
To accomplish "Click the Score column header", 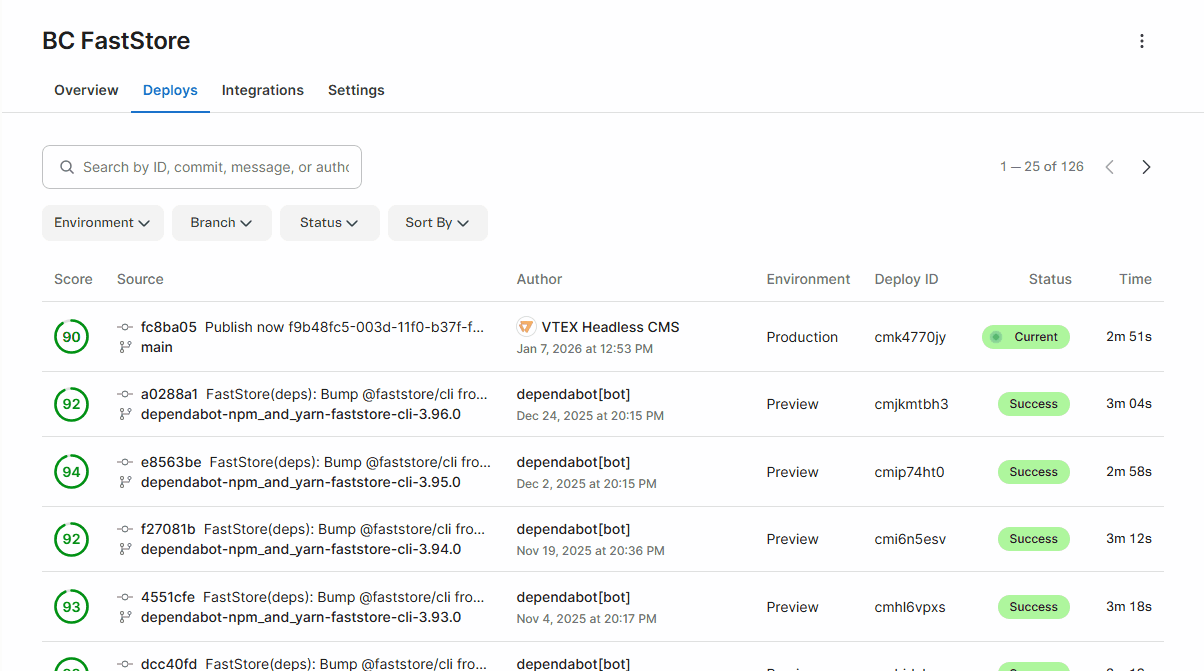I will [73, 279].
